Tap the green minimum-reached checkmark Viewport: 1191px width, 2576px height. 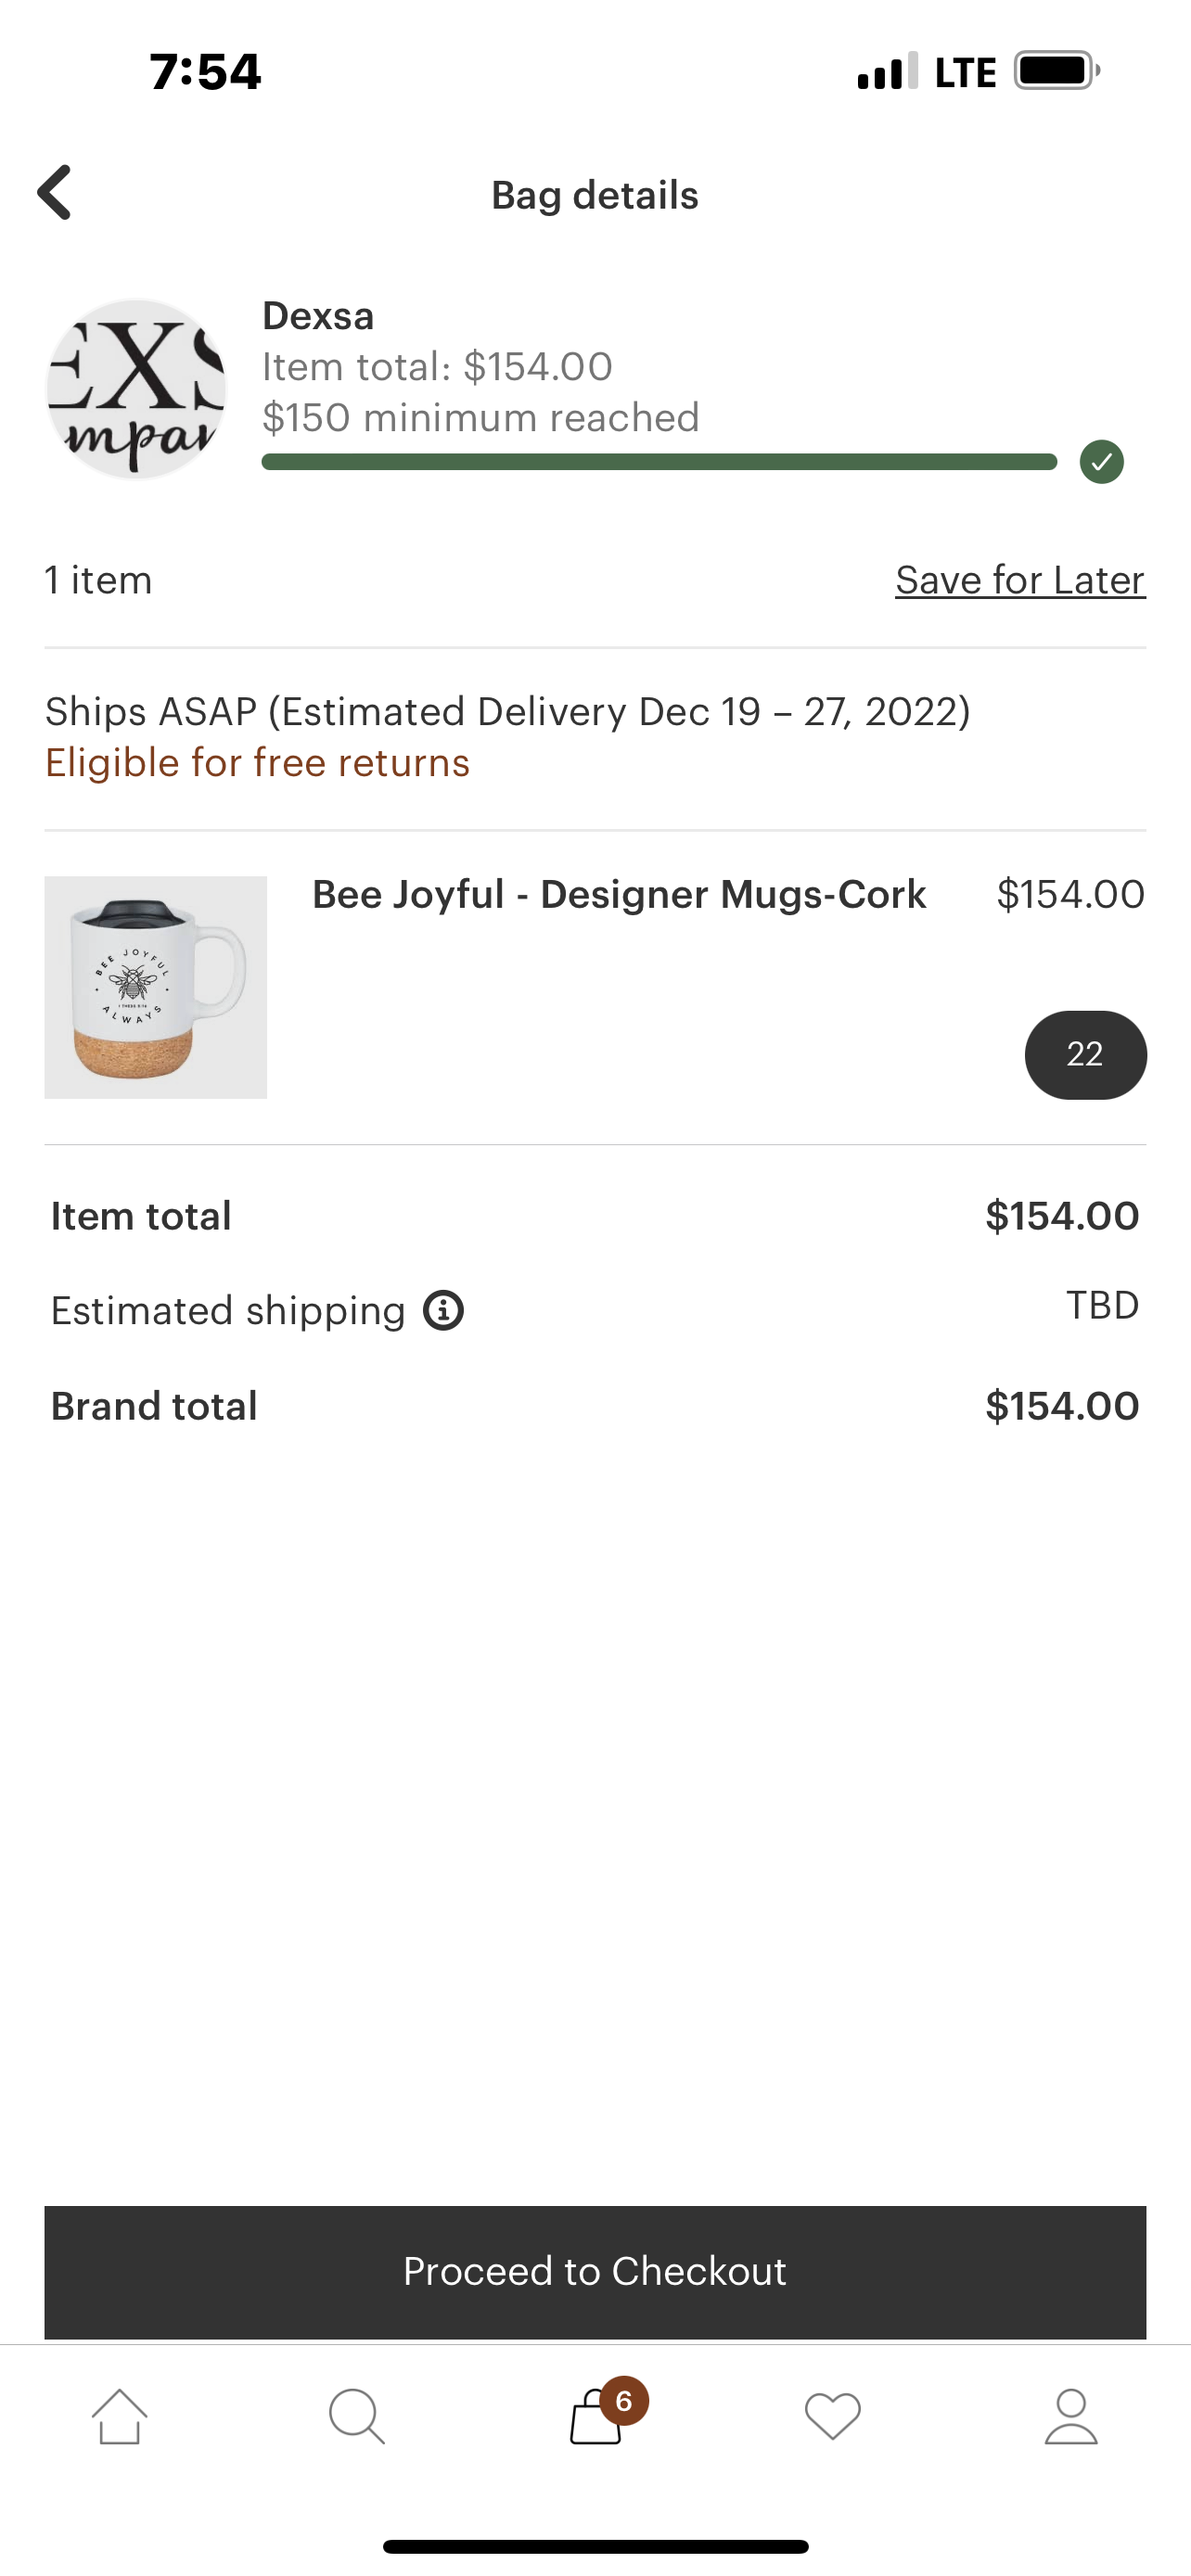pos(1101,462)
